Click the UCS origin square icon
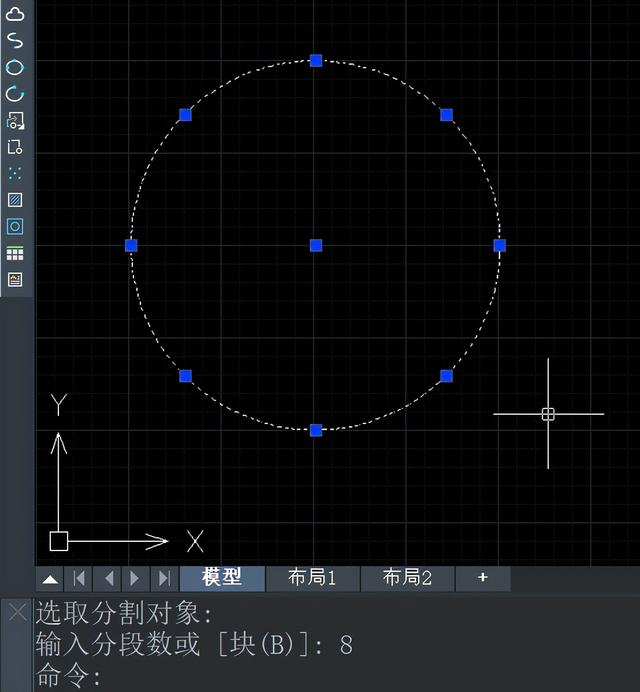The image size is (640, 692). (59, 541)
